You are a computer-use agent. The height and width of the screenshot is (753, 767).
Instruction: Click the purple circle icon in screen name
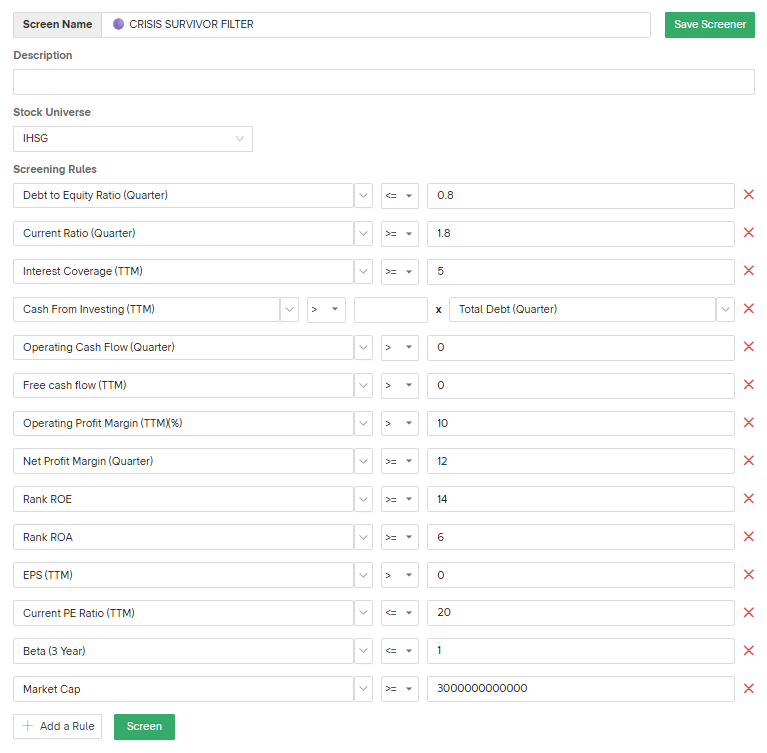[119, 24]
